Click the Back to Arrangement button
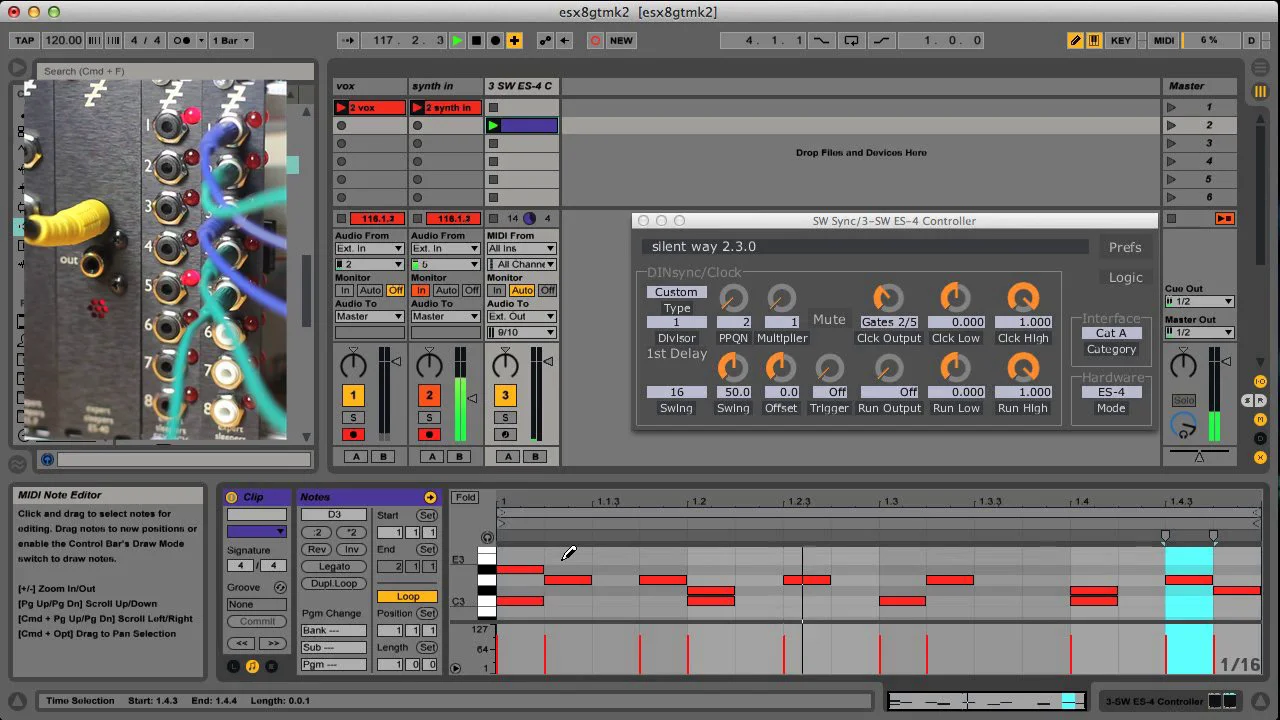The height and width of the screenshot is (720, 1280). [x=1223, y=219]
